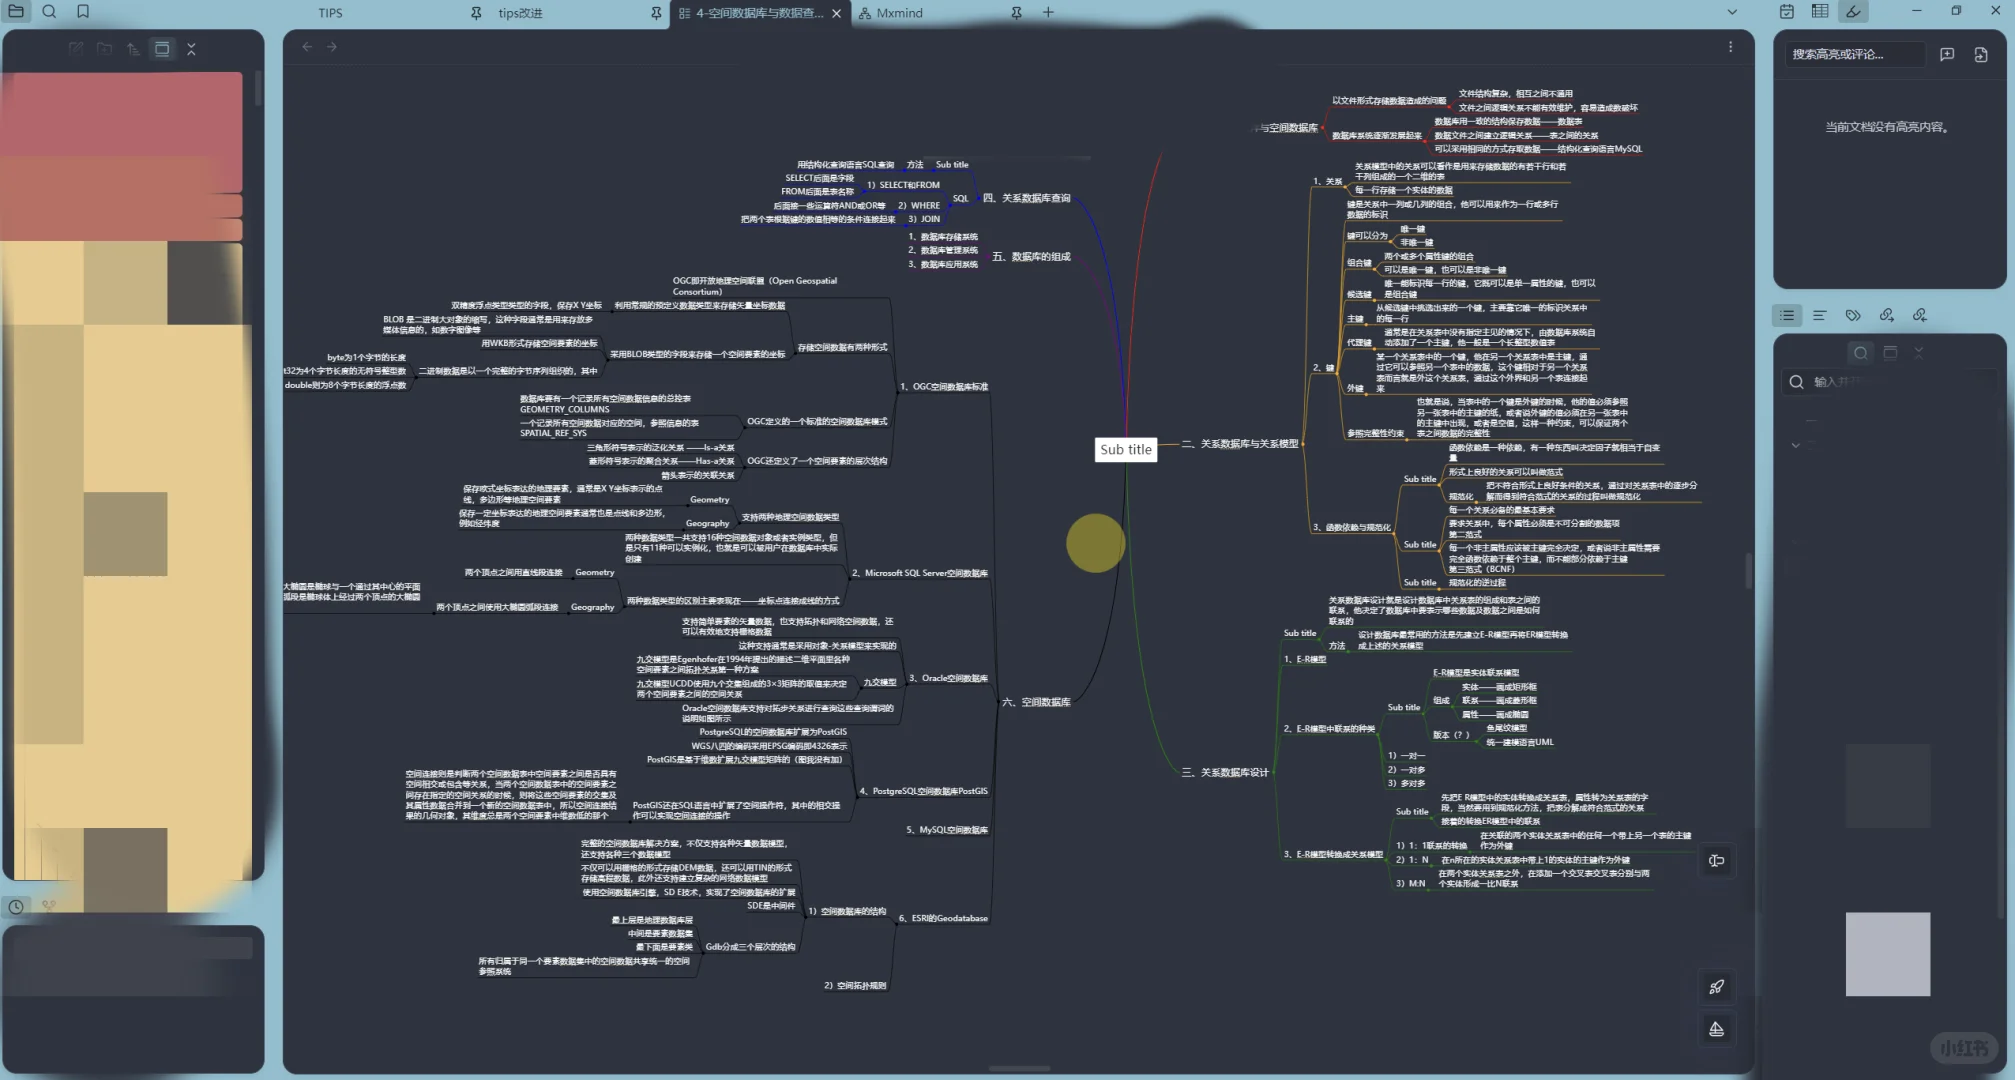
Task: Click the add comment icon beside highlight search
Action: [1947, 54]
